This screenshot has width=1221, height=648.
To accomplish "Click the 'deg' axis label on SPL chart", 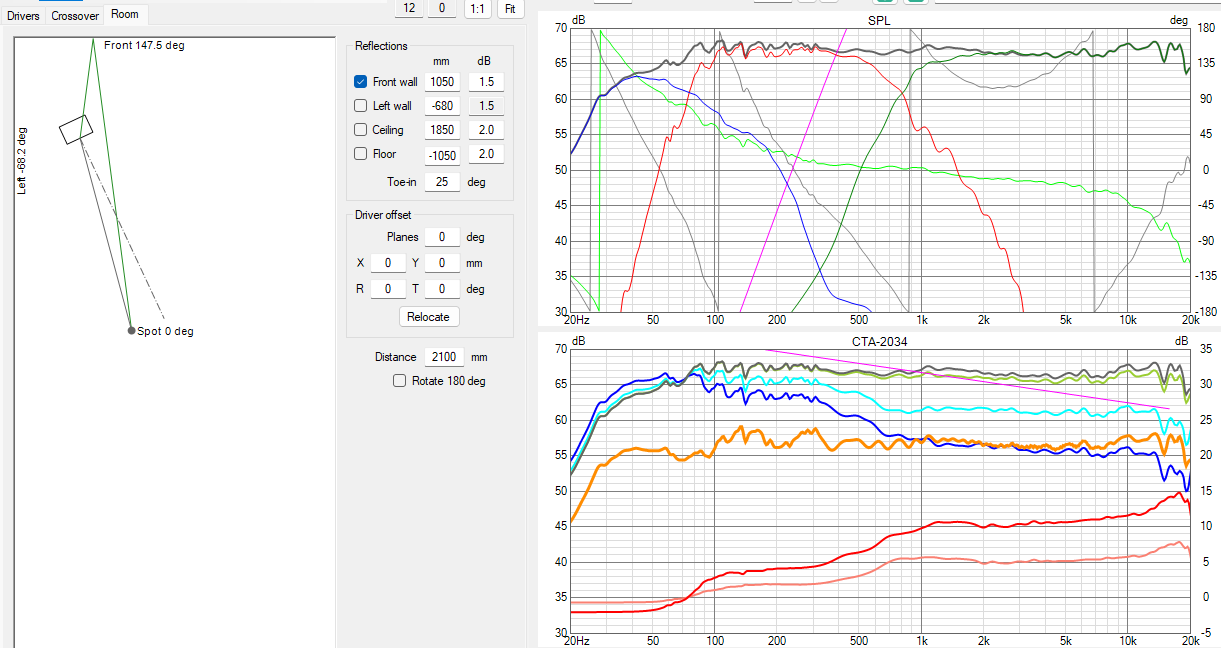I will (1178, 20).
